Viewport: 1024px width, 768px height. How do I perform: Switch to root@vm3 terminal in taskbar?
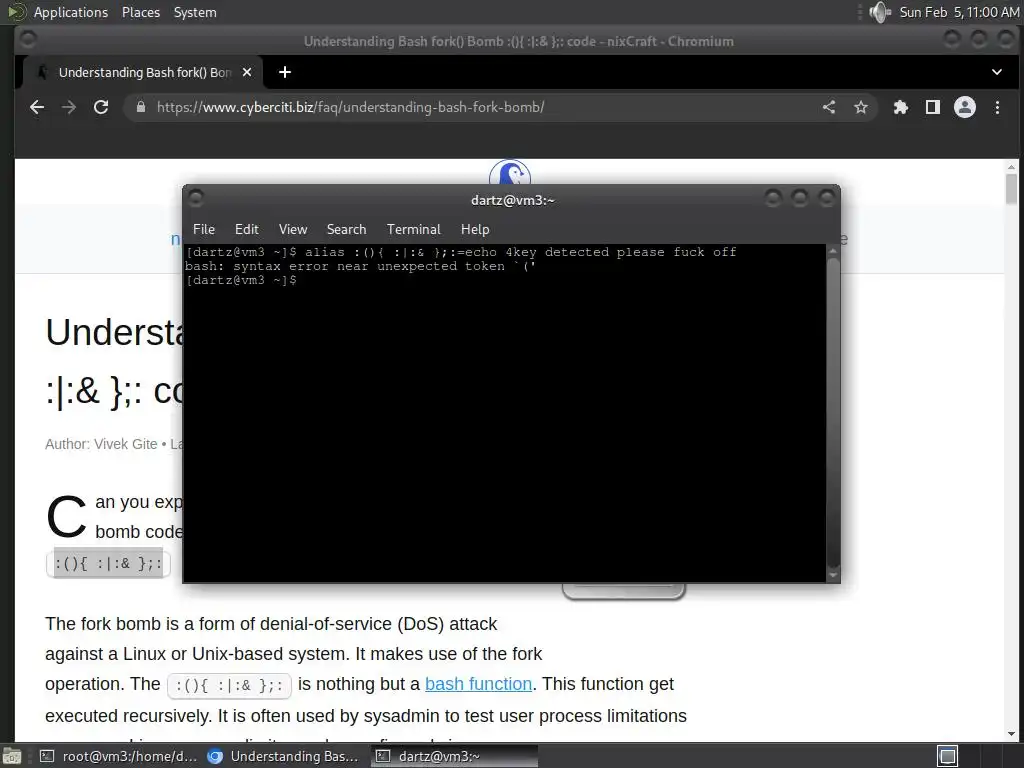click(x=118, y=756)
